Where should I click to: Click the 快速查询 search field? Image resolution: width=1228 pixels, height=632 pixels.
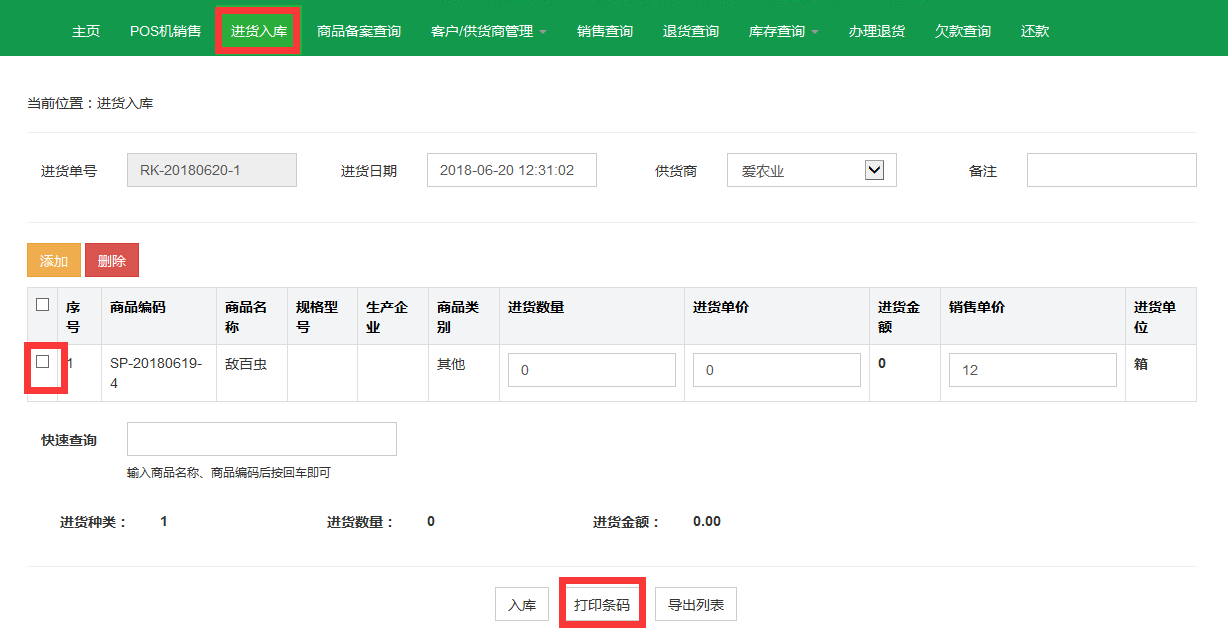pyautogui.click(x=262, y=439)
